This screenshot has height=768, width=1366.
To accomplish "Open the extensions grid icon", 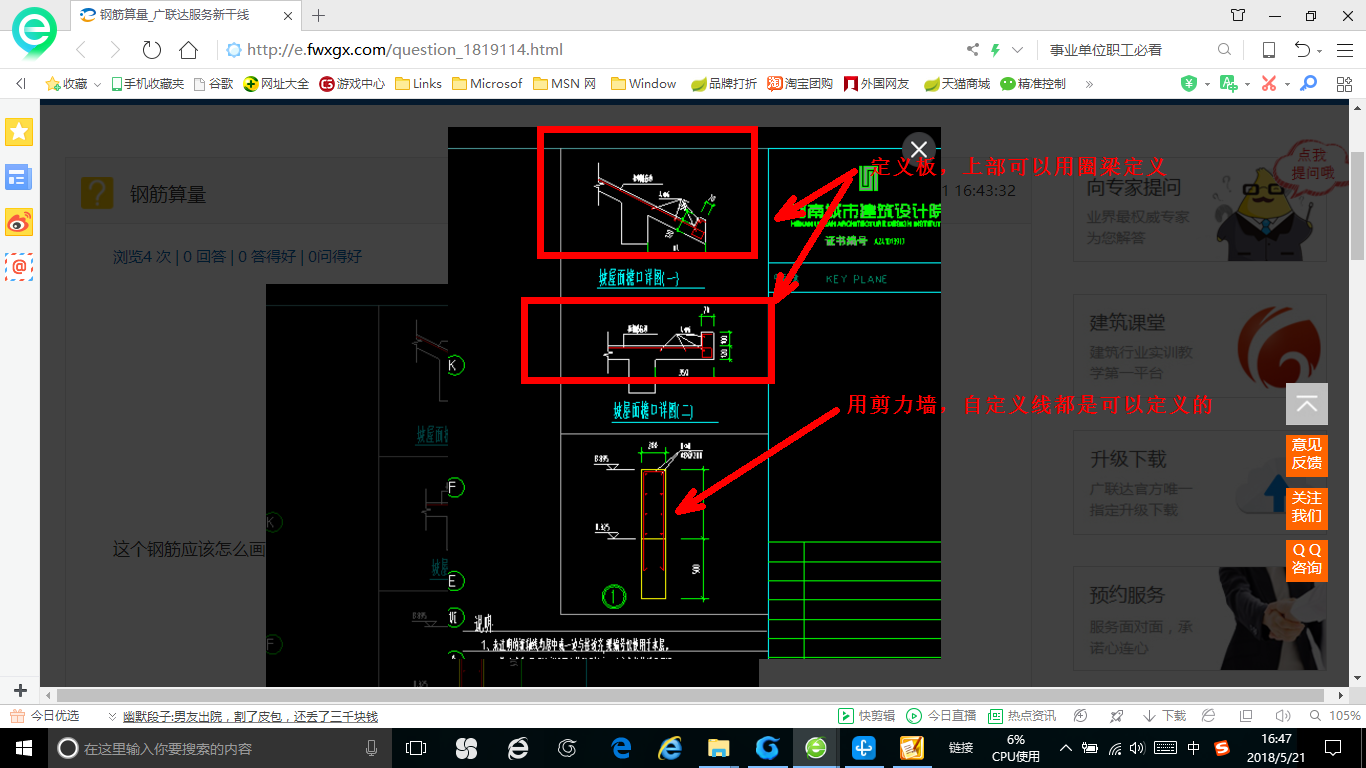I will [x=1344, y=84].
